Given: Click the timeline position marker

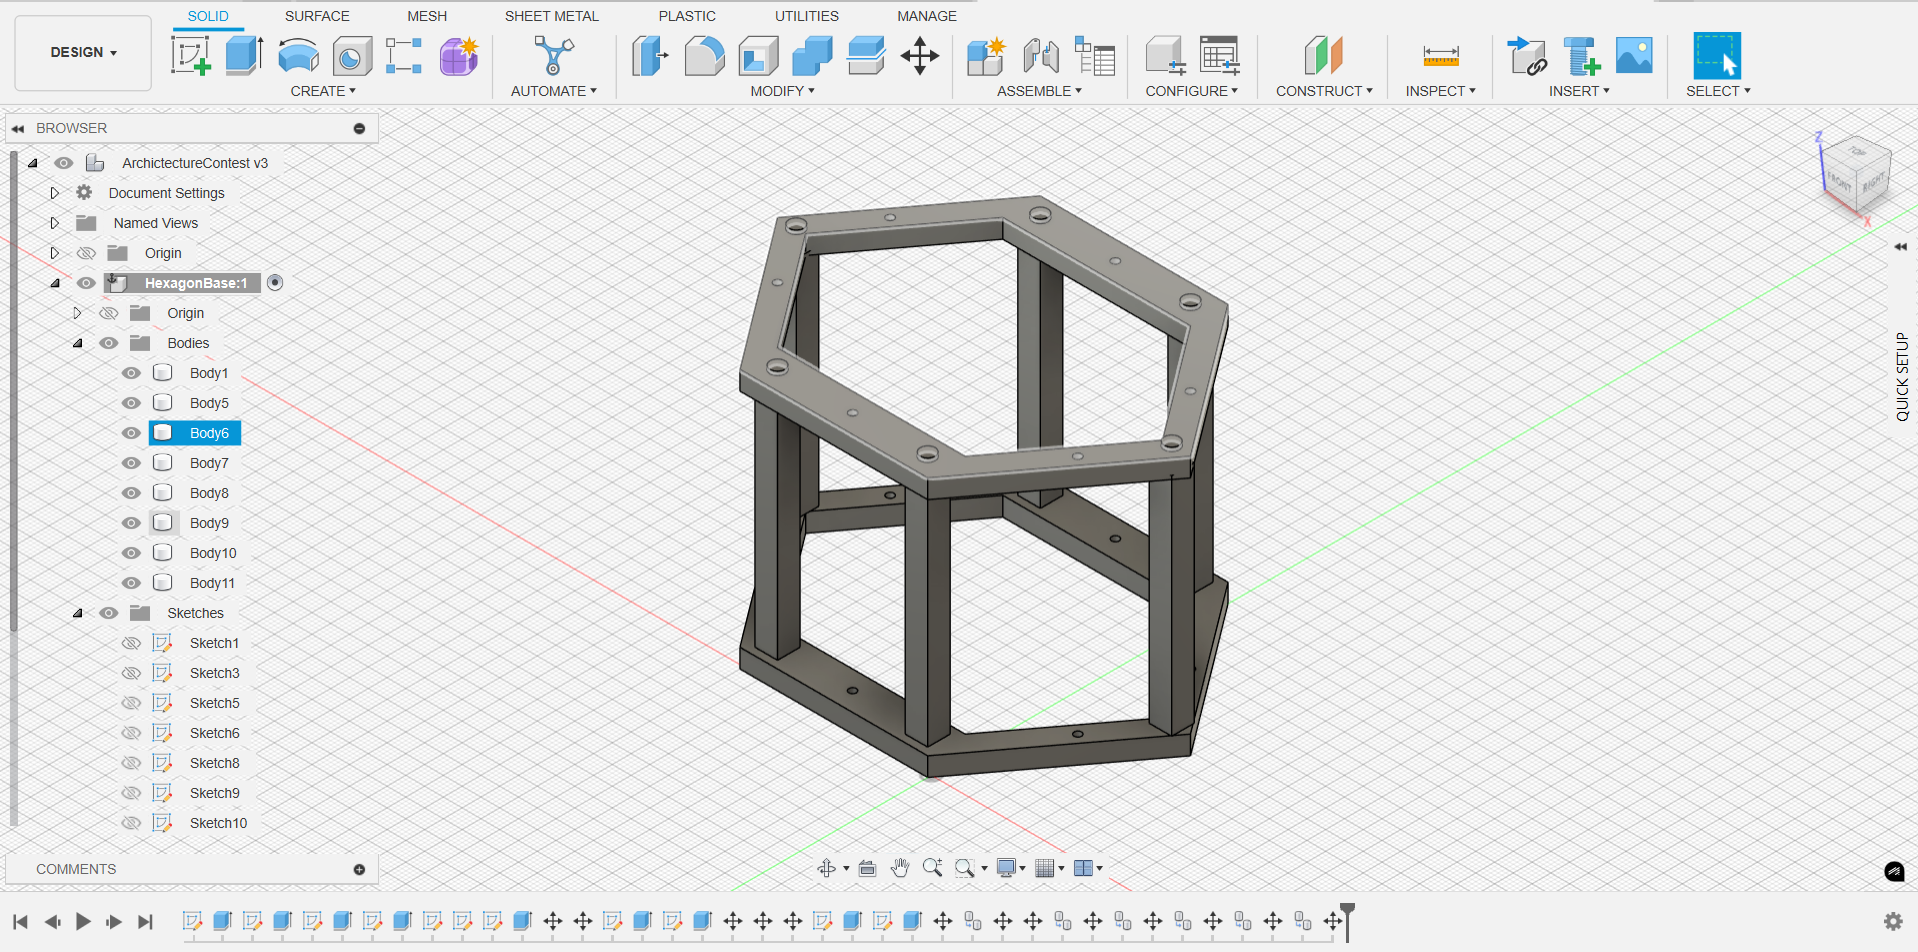Looking at the screenshot, I should coord(1347,921).
